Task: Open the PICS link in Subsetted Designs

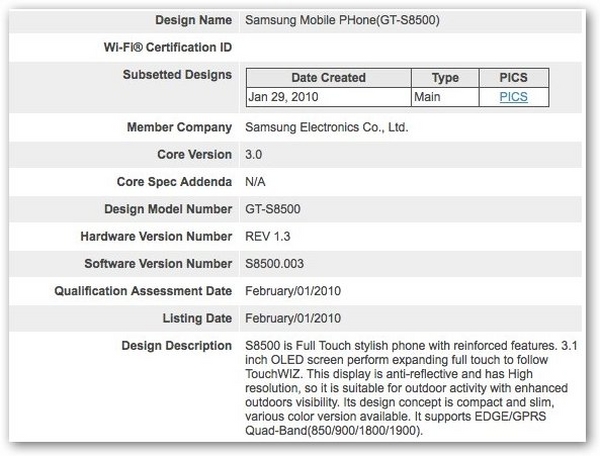Action: 514,97
